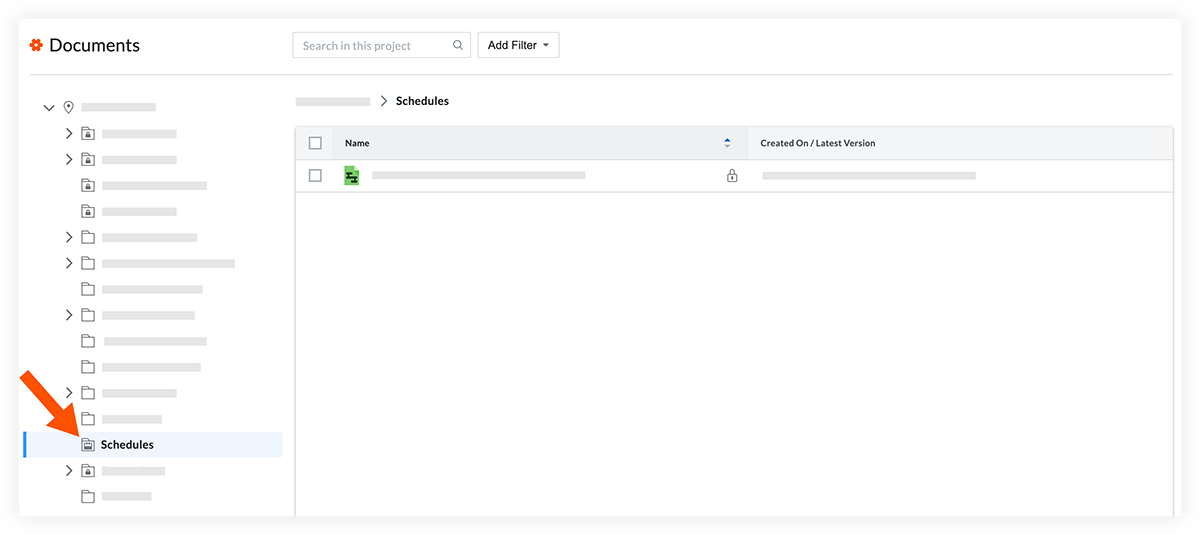This screenshot has width=1200, height=535.
Task: Tick the select-all checkbox in table header
Action: coord(315,143)
